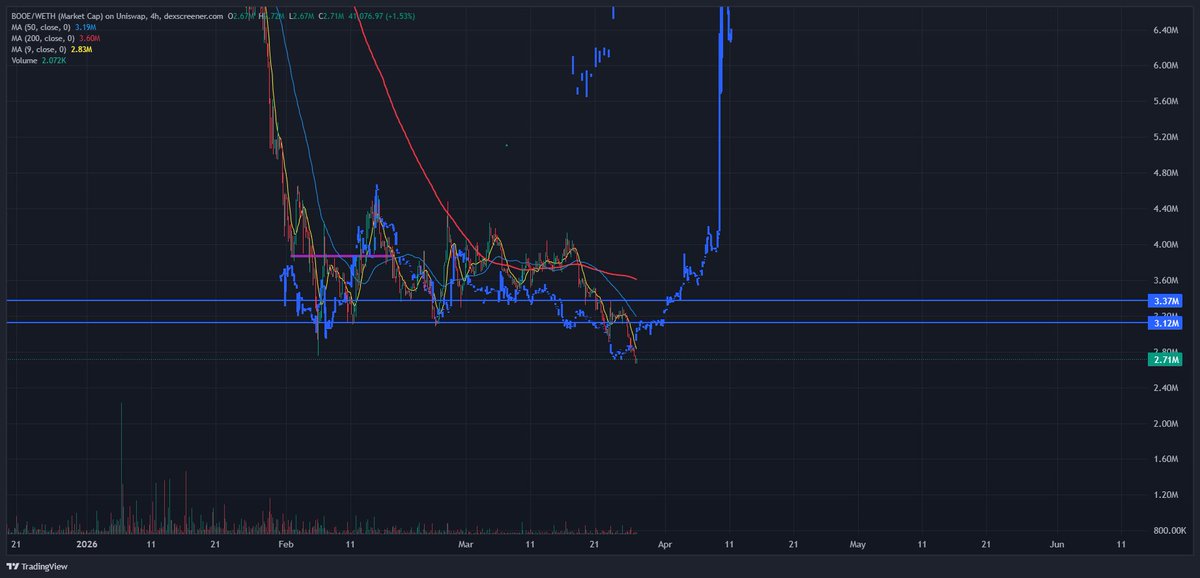
Task: Click the dexscreener.com text in the chart header
Action: tap(196, 15)
